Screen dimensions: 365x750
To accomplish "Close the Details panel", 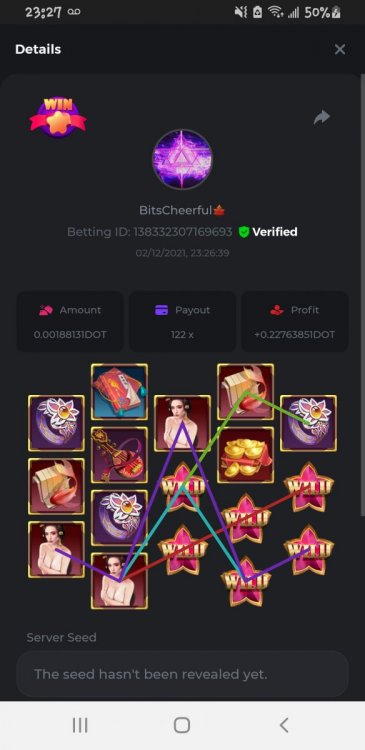I will coord(340,49).
